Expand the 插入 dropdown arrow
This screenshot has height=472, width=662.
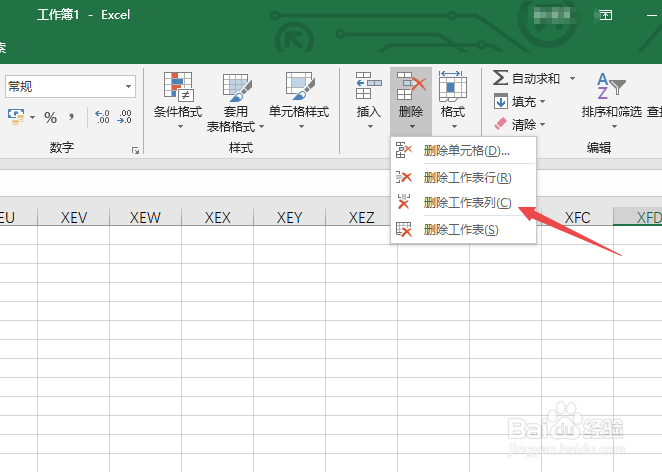point(370,126)
